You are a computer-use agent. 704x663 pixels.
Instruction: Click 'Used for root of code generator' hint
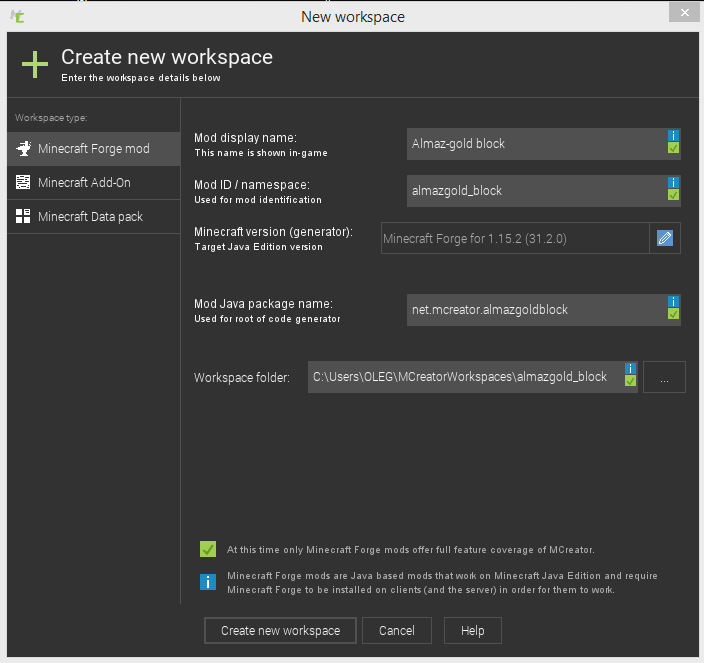pos(267,319)
